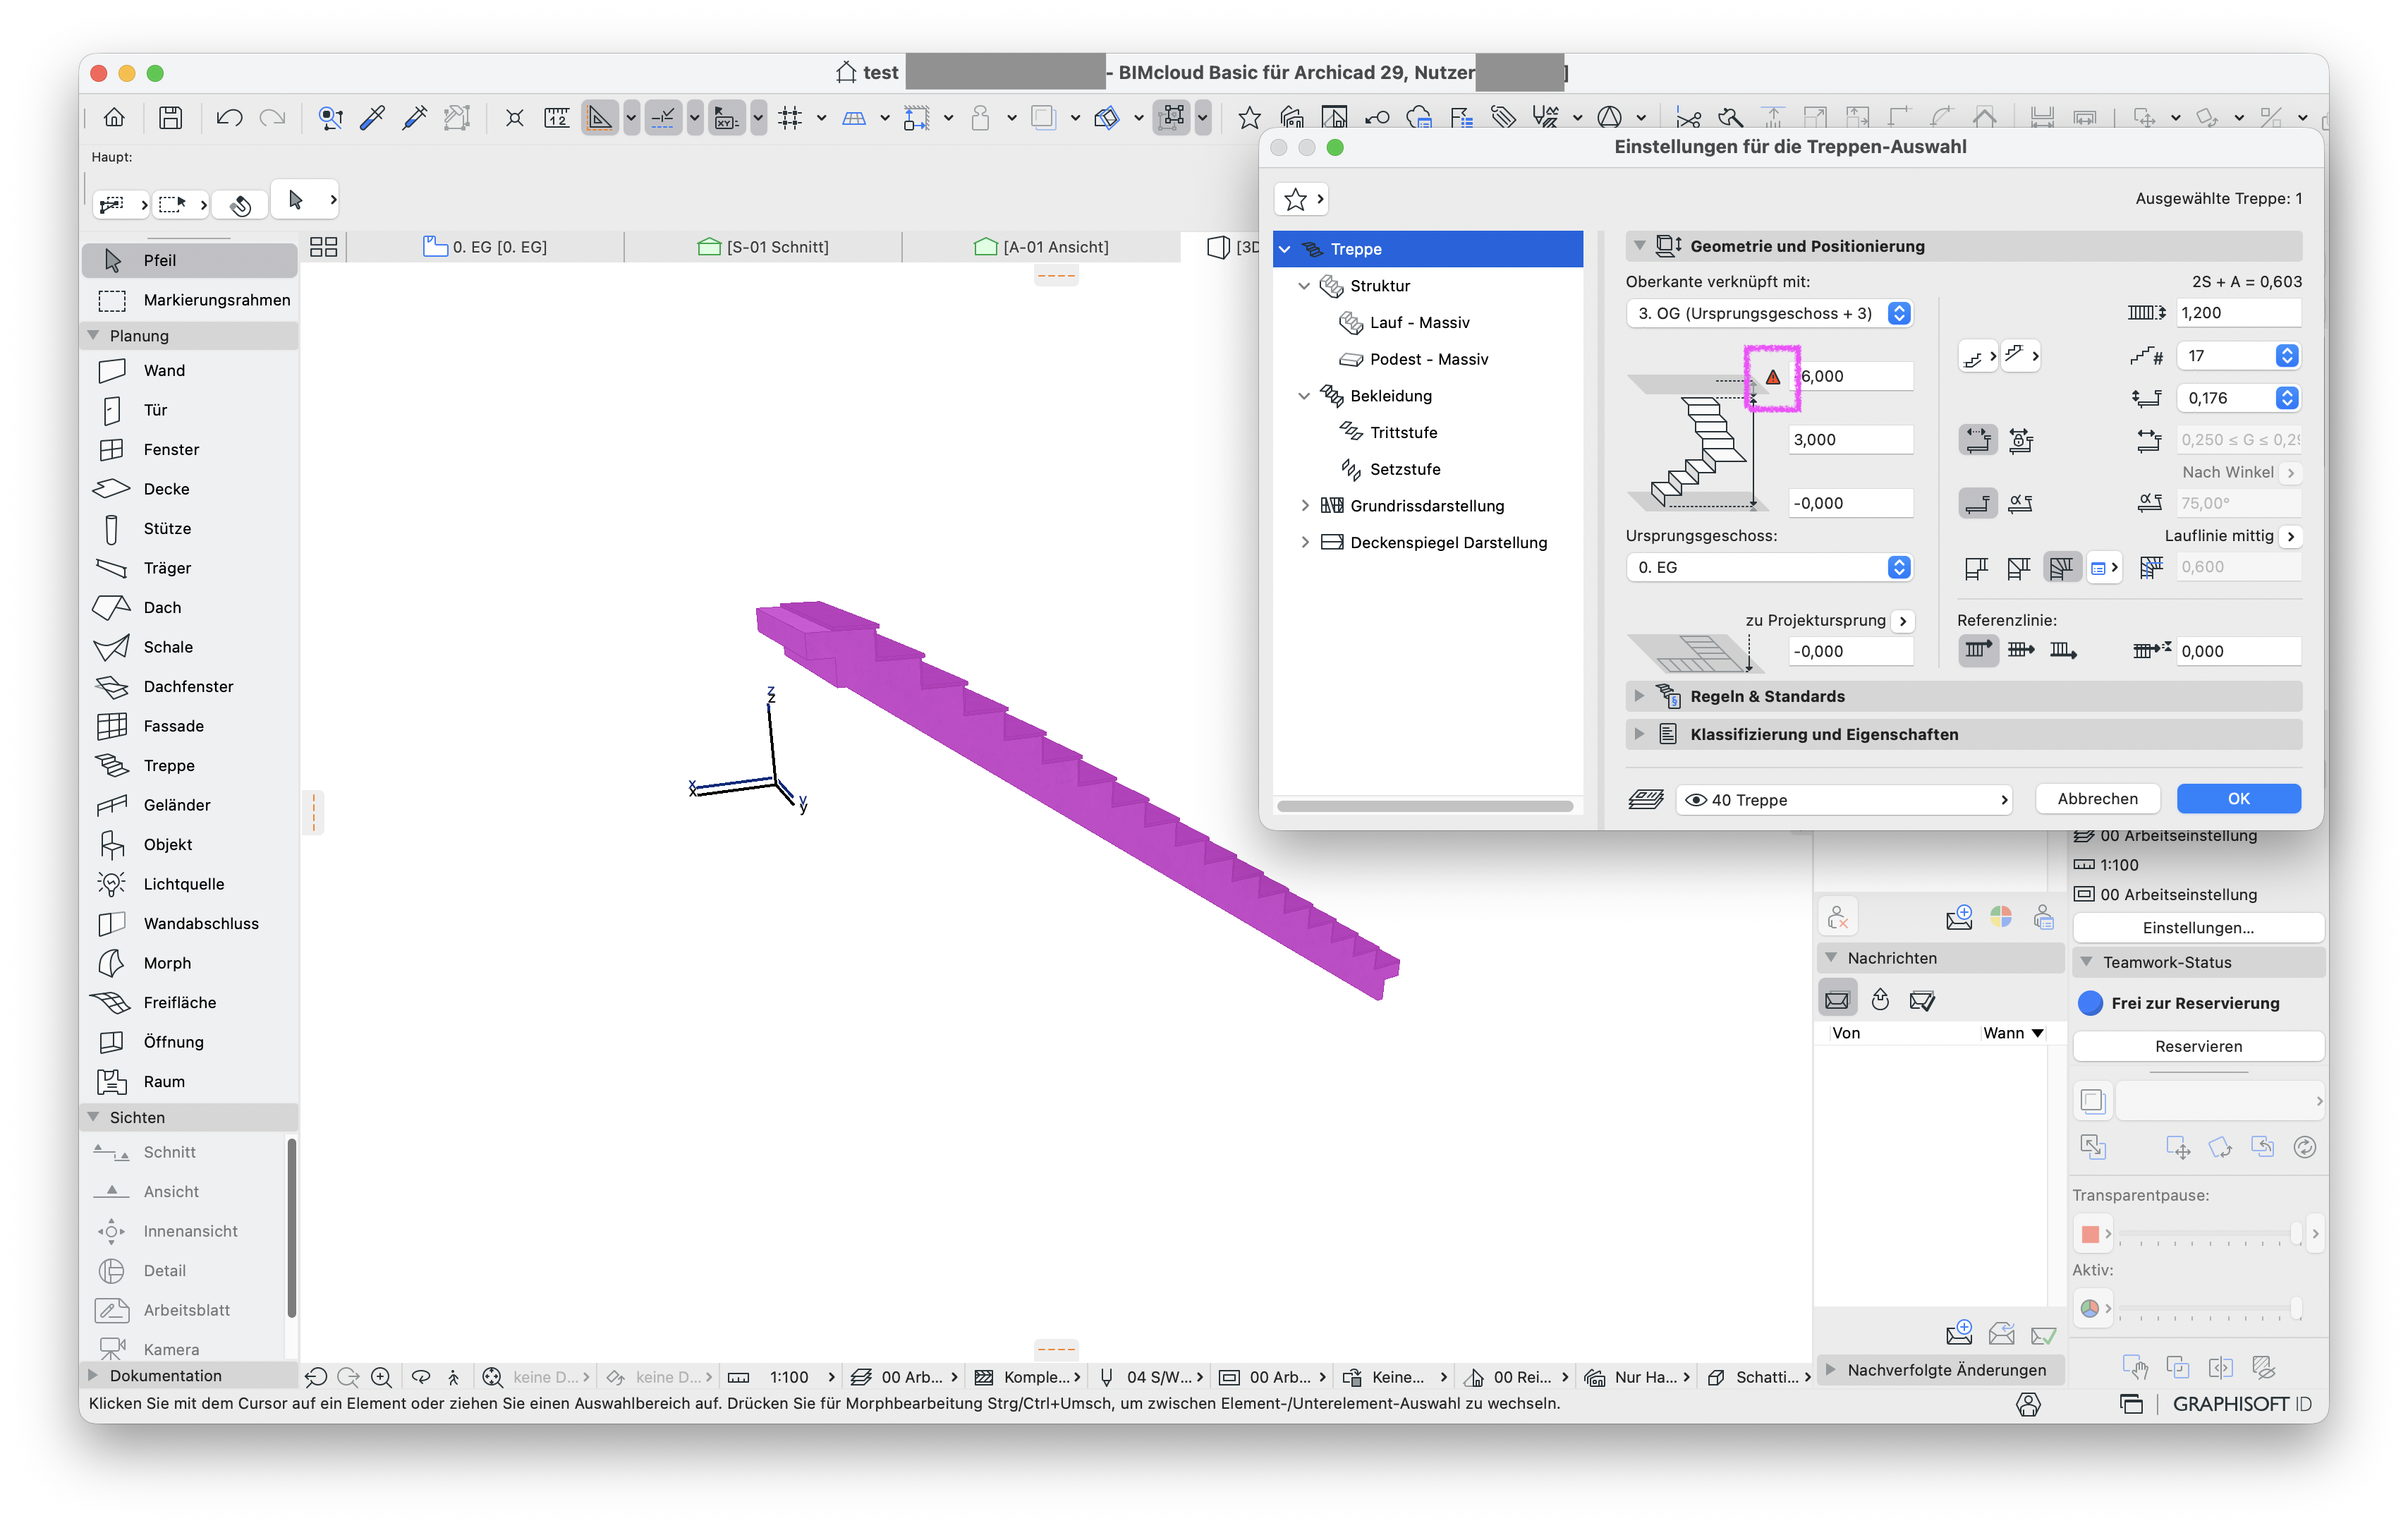
Task: Toggle the 40 Treppe layer eye
Action: point(1695,800)
